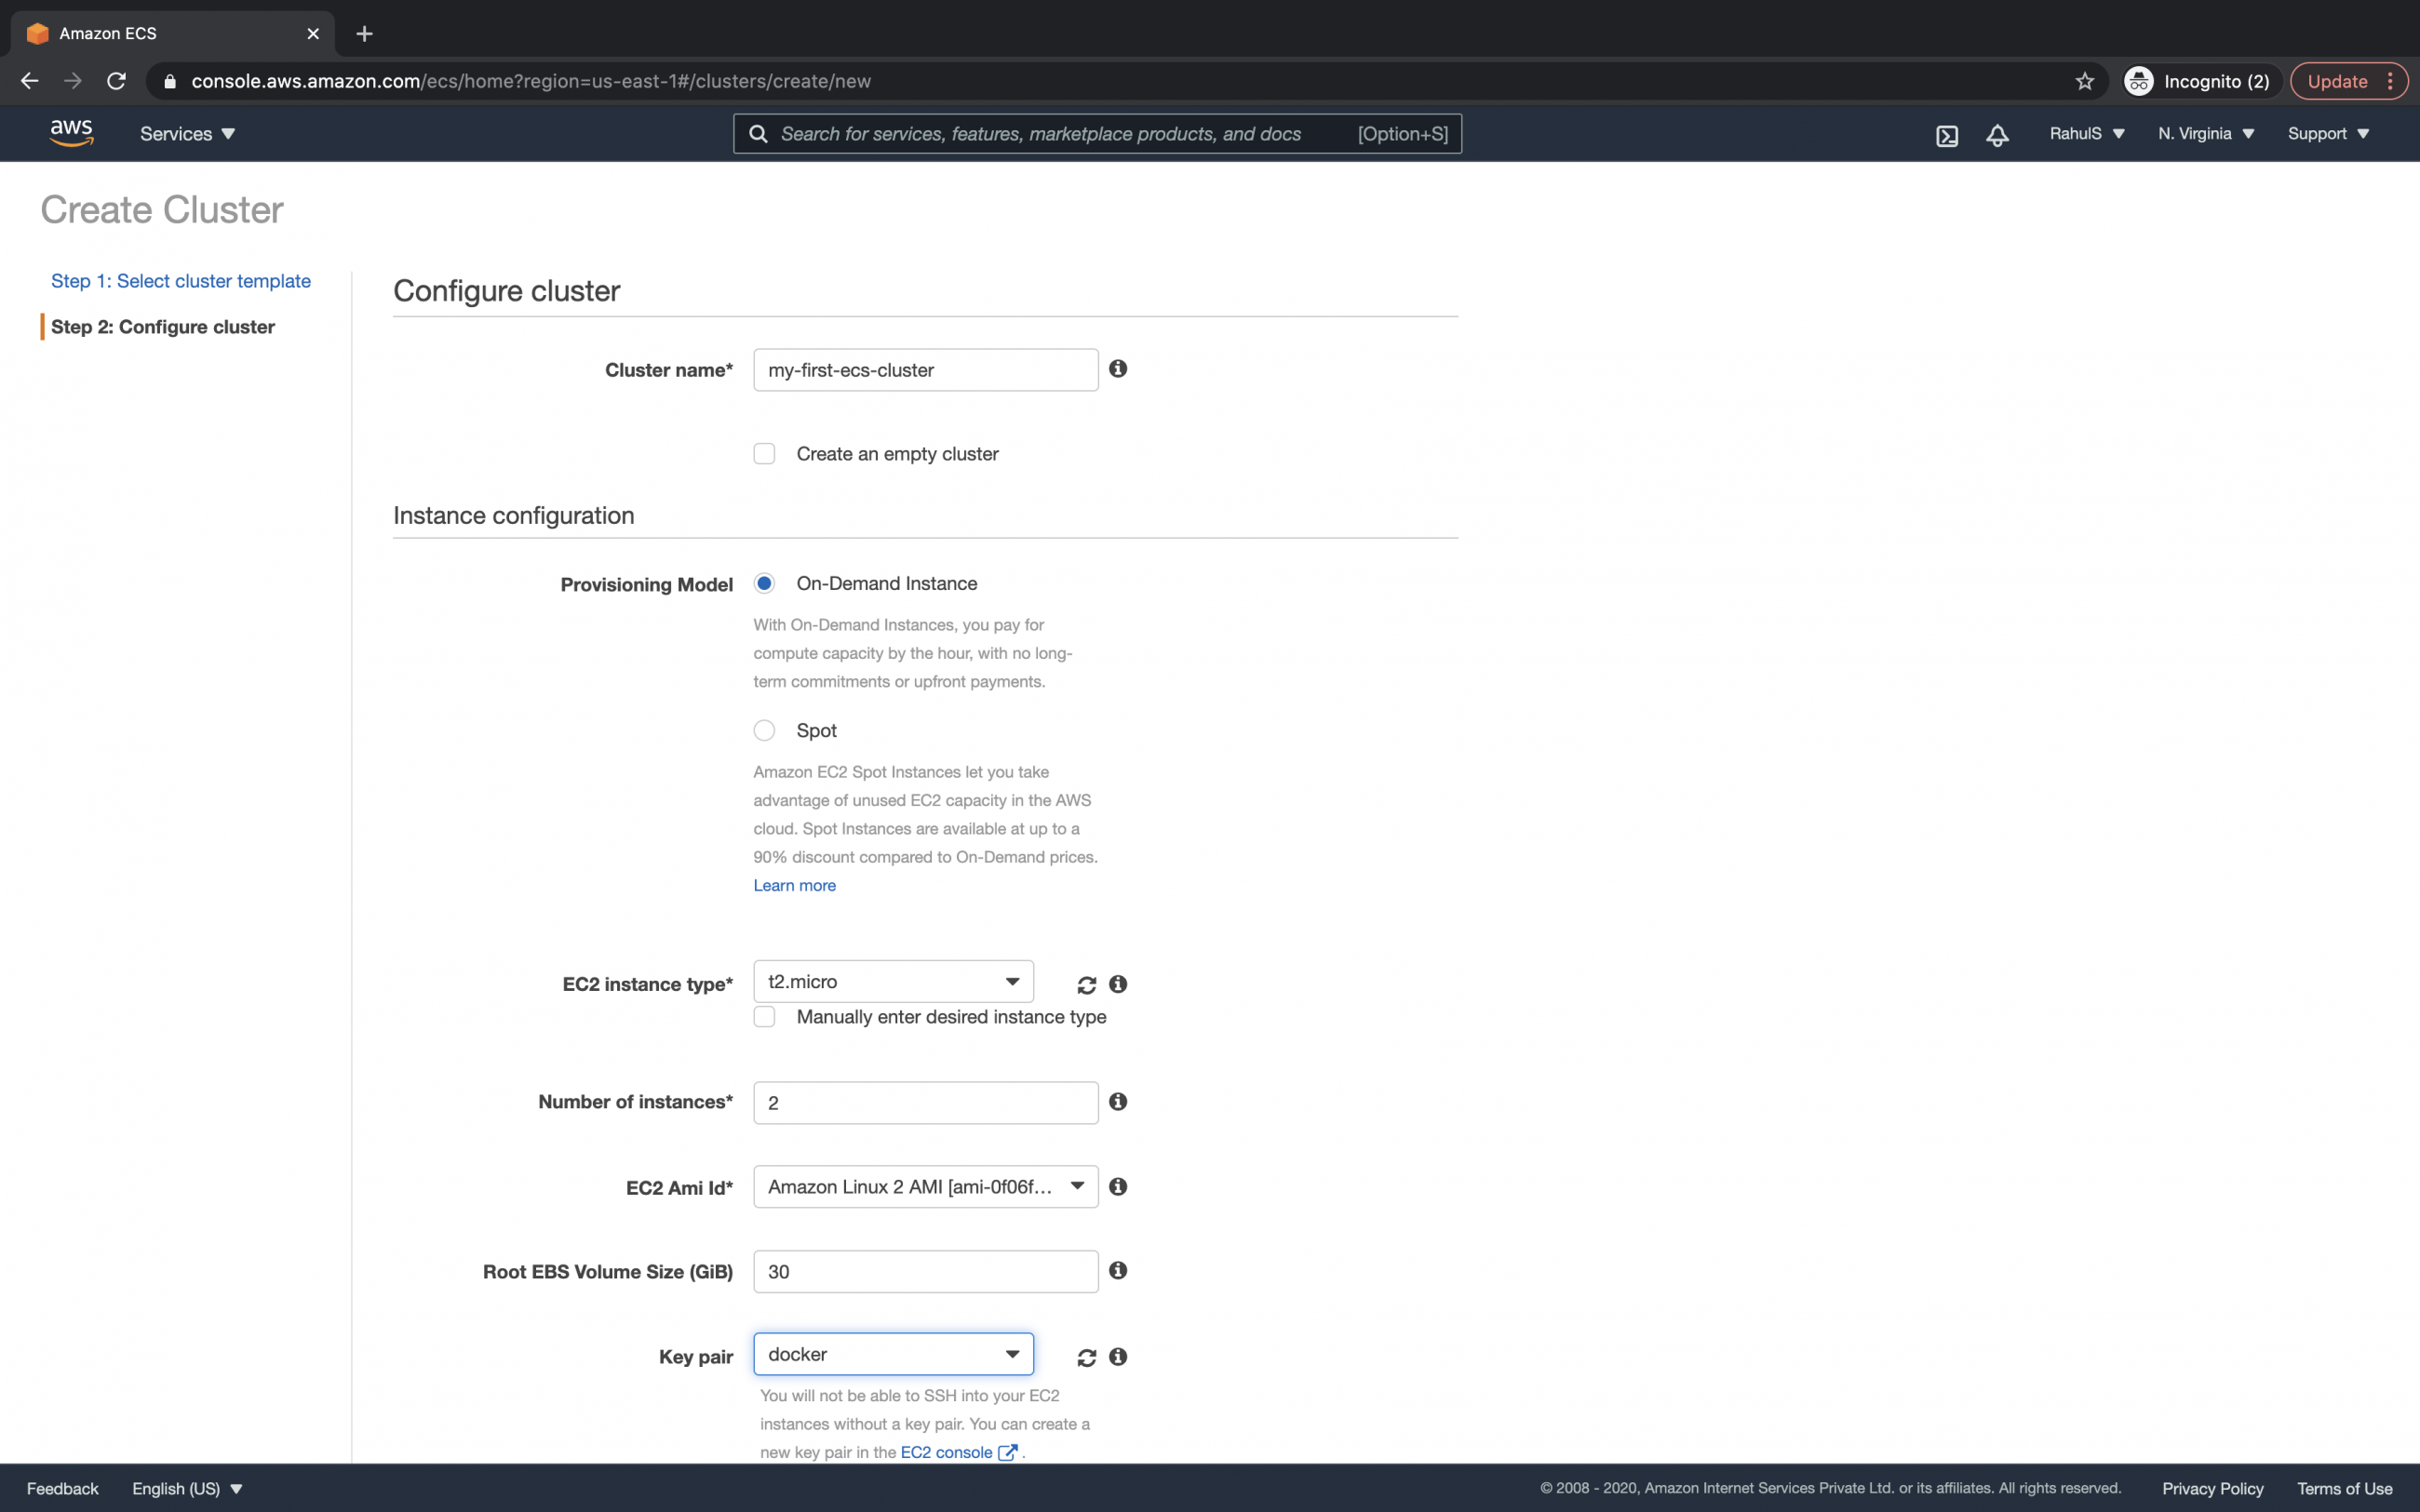Bookmark this page with the star icon

(x=2084, y=81)
